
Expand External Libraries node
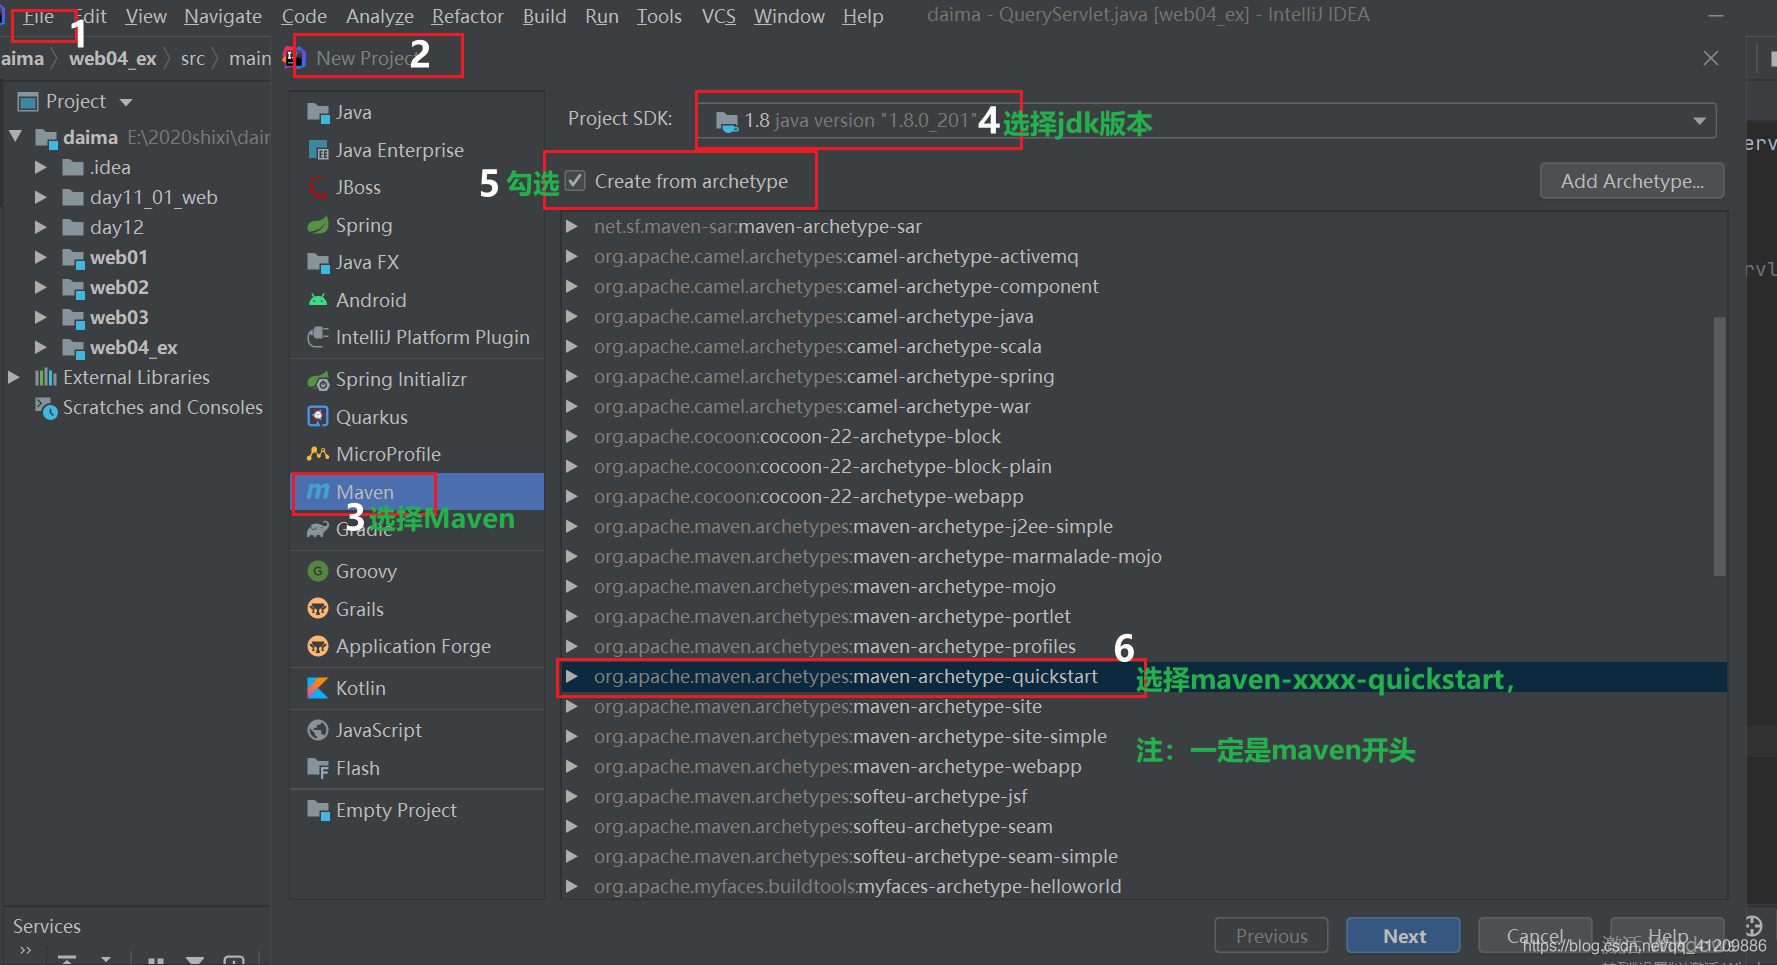tap(14, 377)
